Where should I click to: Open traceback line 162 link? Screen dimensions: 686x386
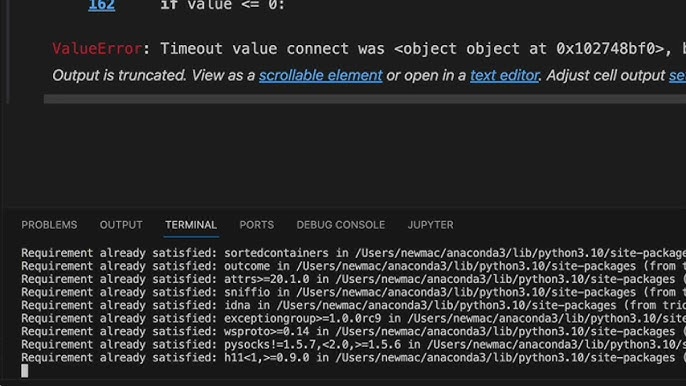tap(102, 5)
